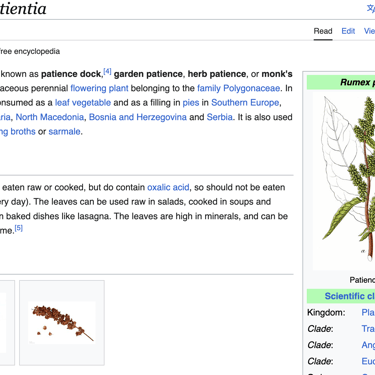Open the sarmale link
The image size is (375, 375).
64,132
